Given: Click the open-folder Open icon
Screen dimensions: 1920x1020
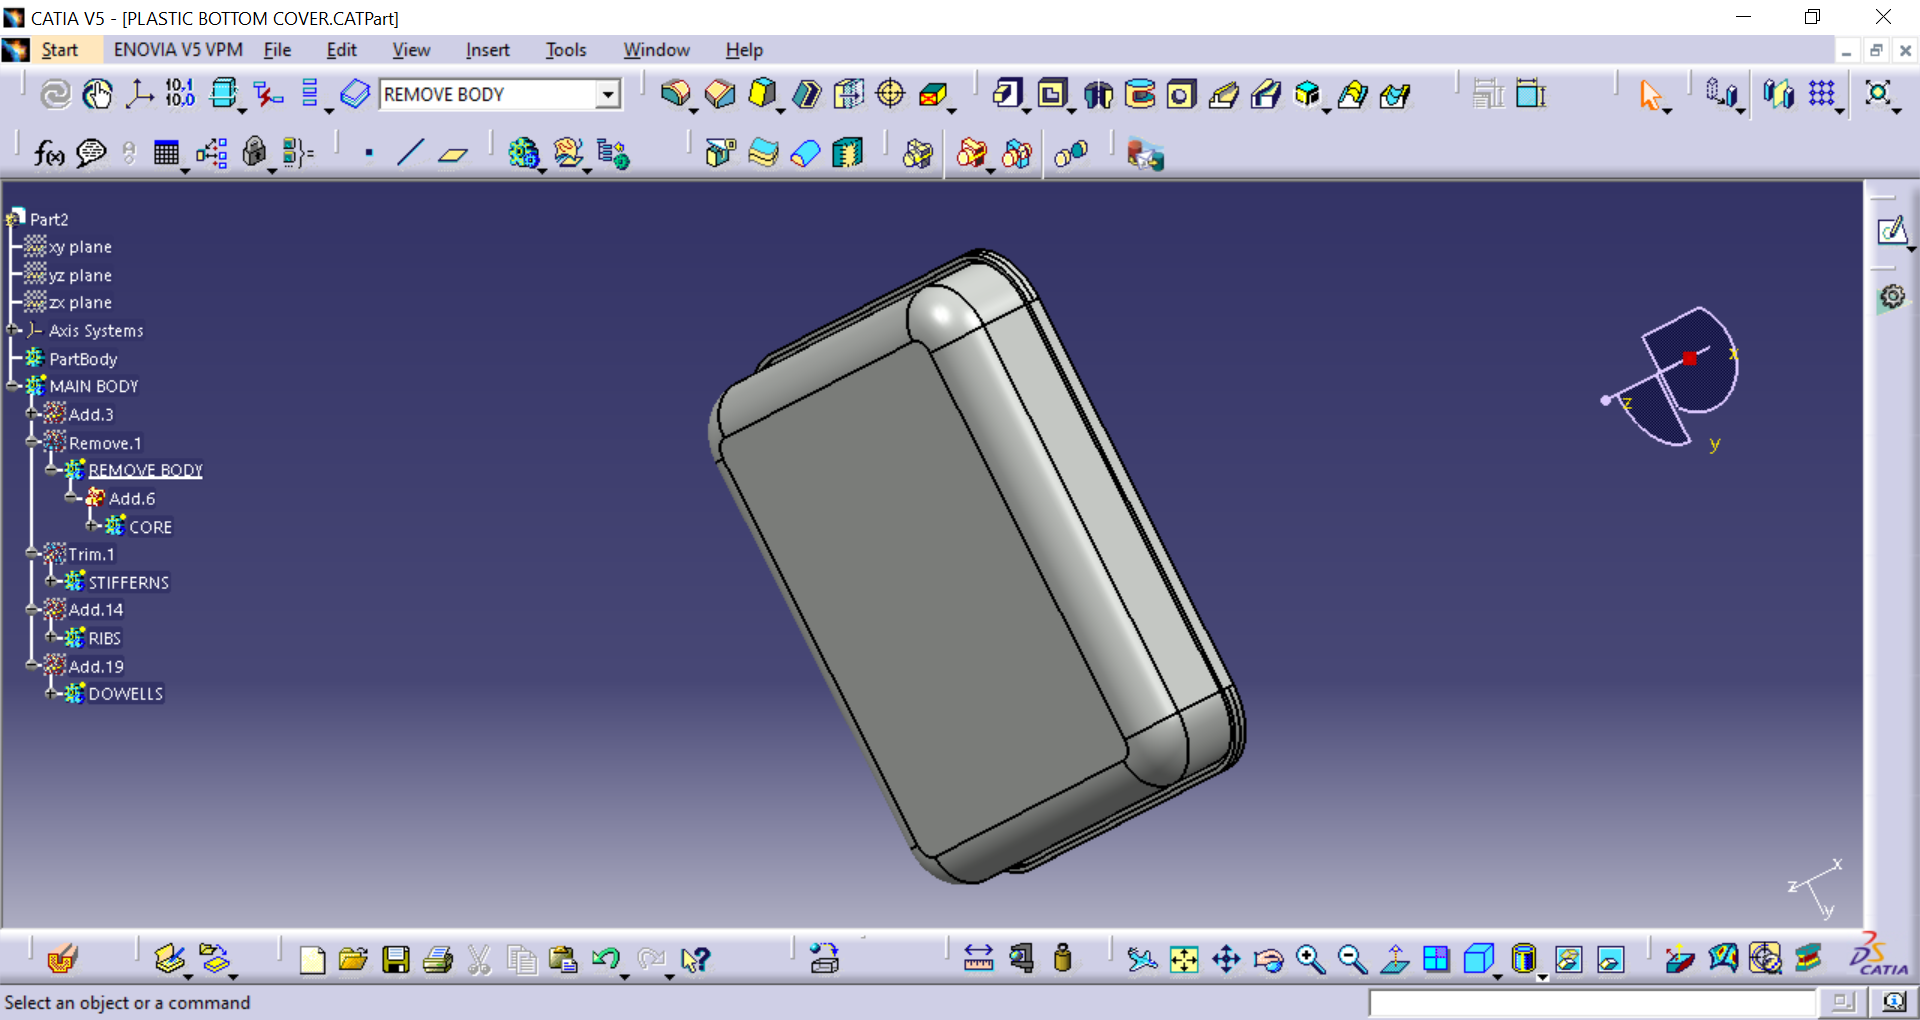Looking at the screenshot, I should [353, 960].
